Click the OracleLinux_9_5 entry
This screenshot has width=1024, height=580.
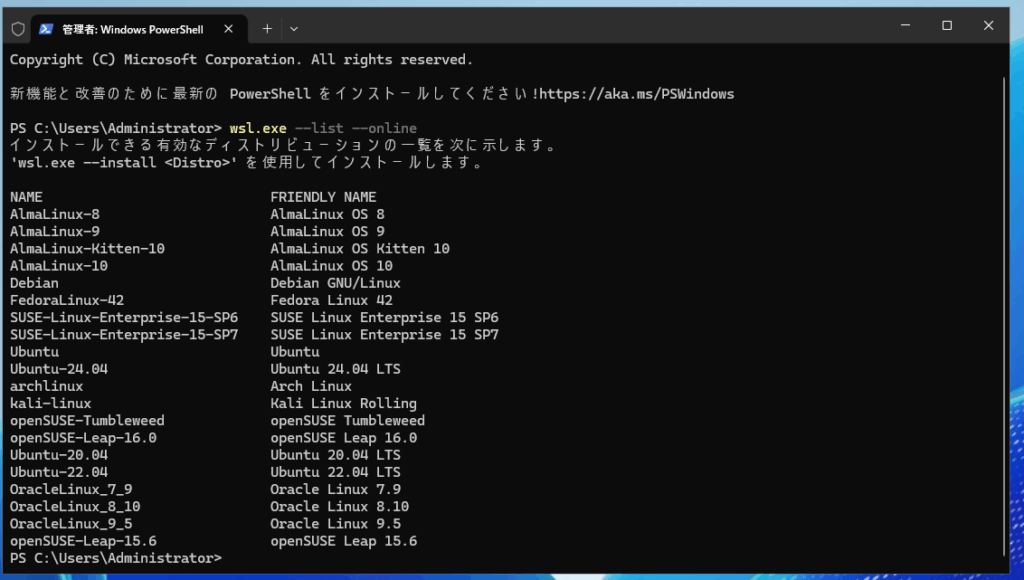[x=71, y=524]
